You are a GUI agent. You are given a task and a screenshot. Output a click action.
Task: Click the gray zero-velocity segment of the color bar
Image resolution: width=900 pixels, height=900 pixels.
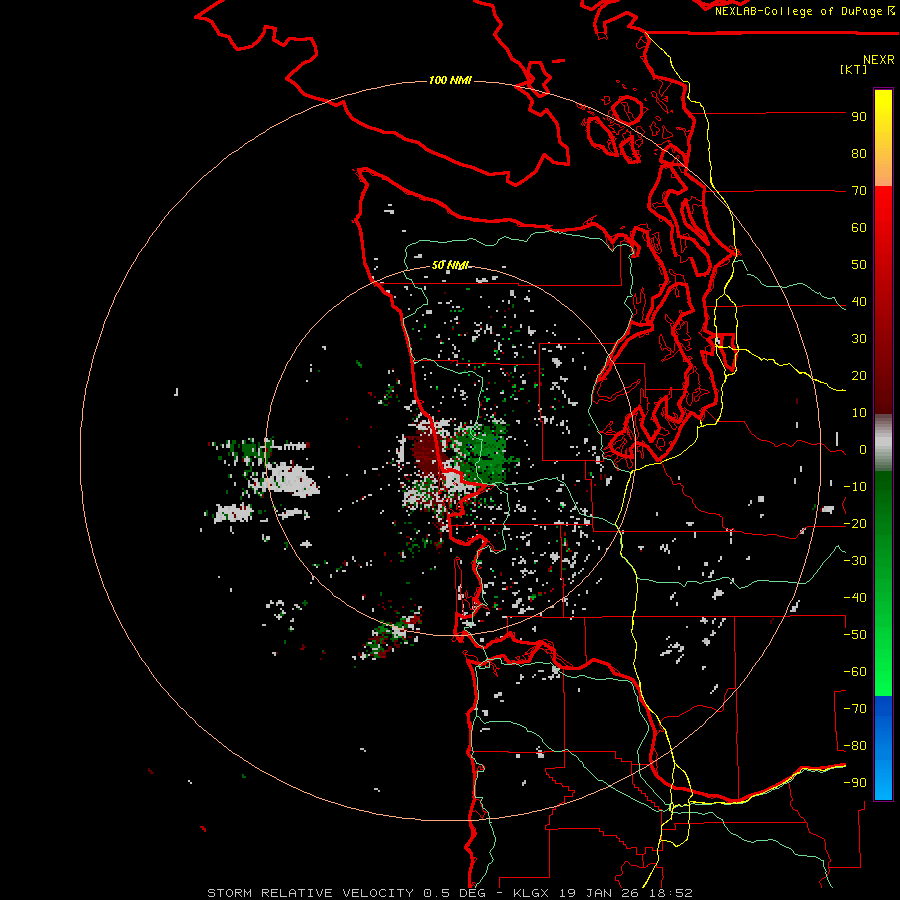(x=883, y=443)
